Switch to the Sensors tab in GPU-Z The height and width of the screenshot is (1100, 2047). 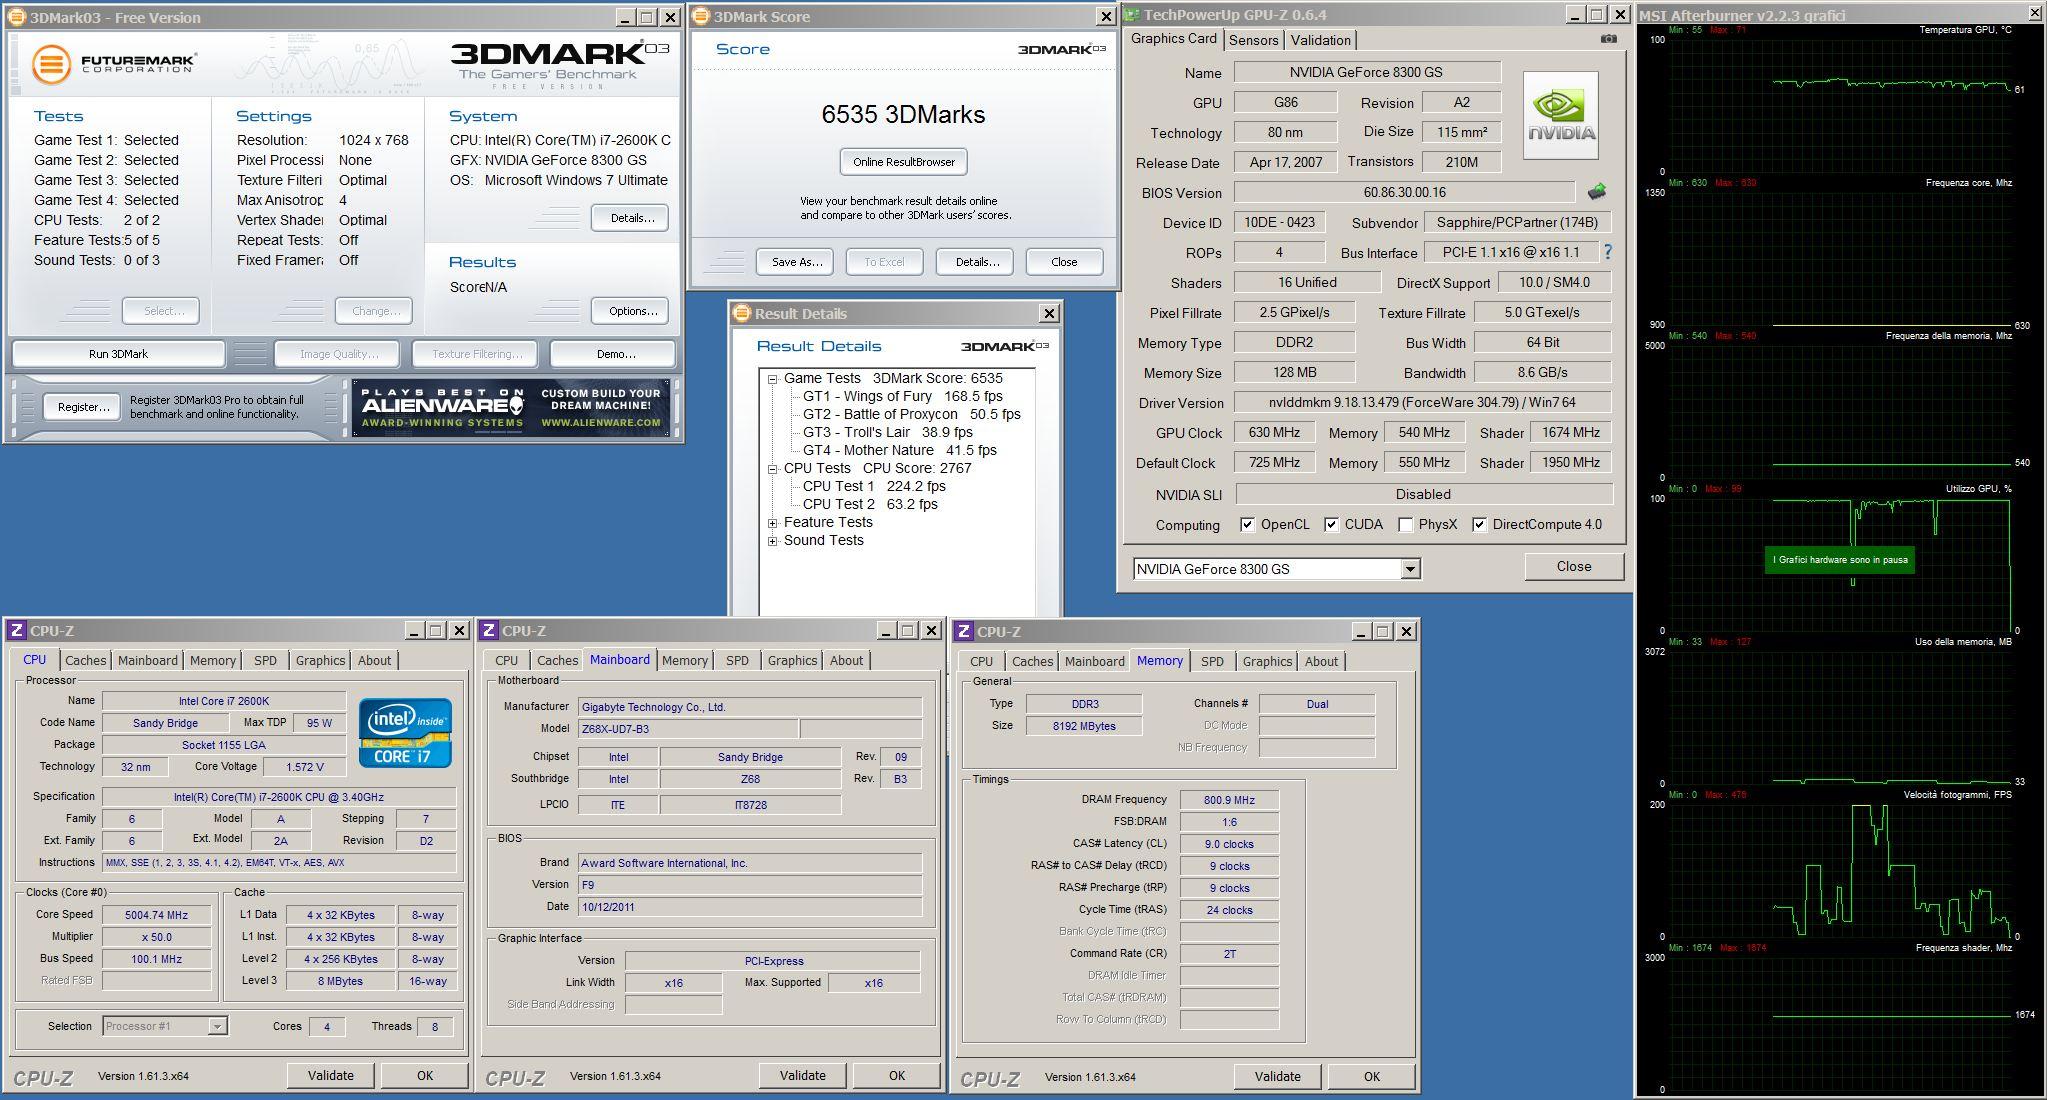coord(1253,40)
